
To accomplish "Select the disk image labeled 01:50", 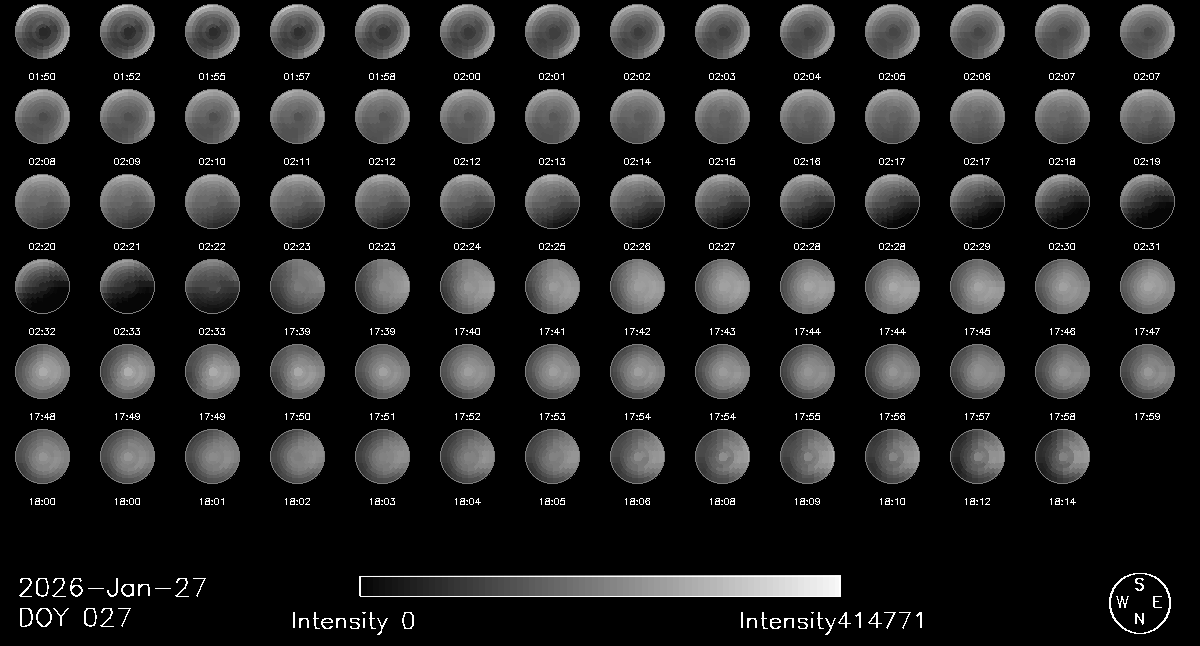I will (42, 32).
